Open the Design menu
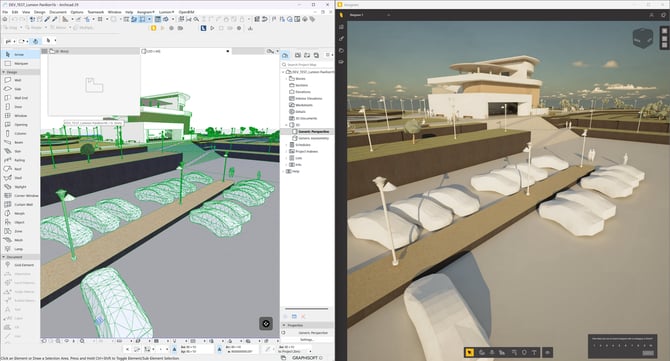The image size is (670, 361). click(40, 12)
